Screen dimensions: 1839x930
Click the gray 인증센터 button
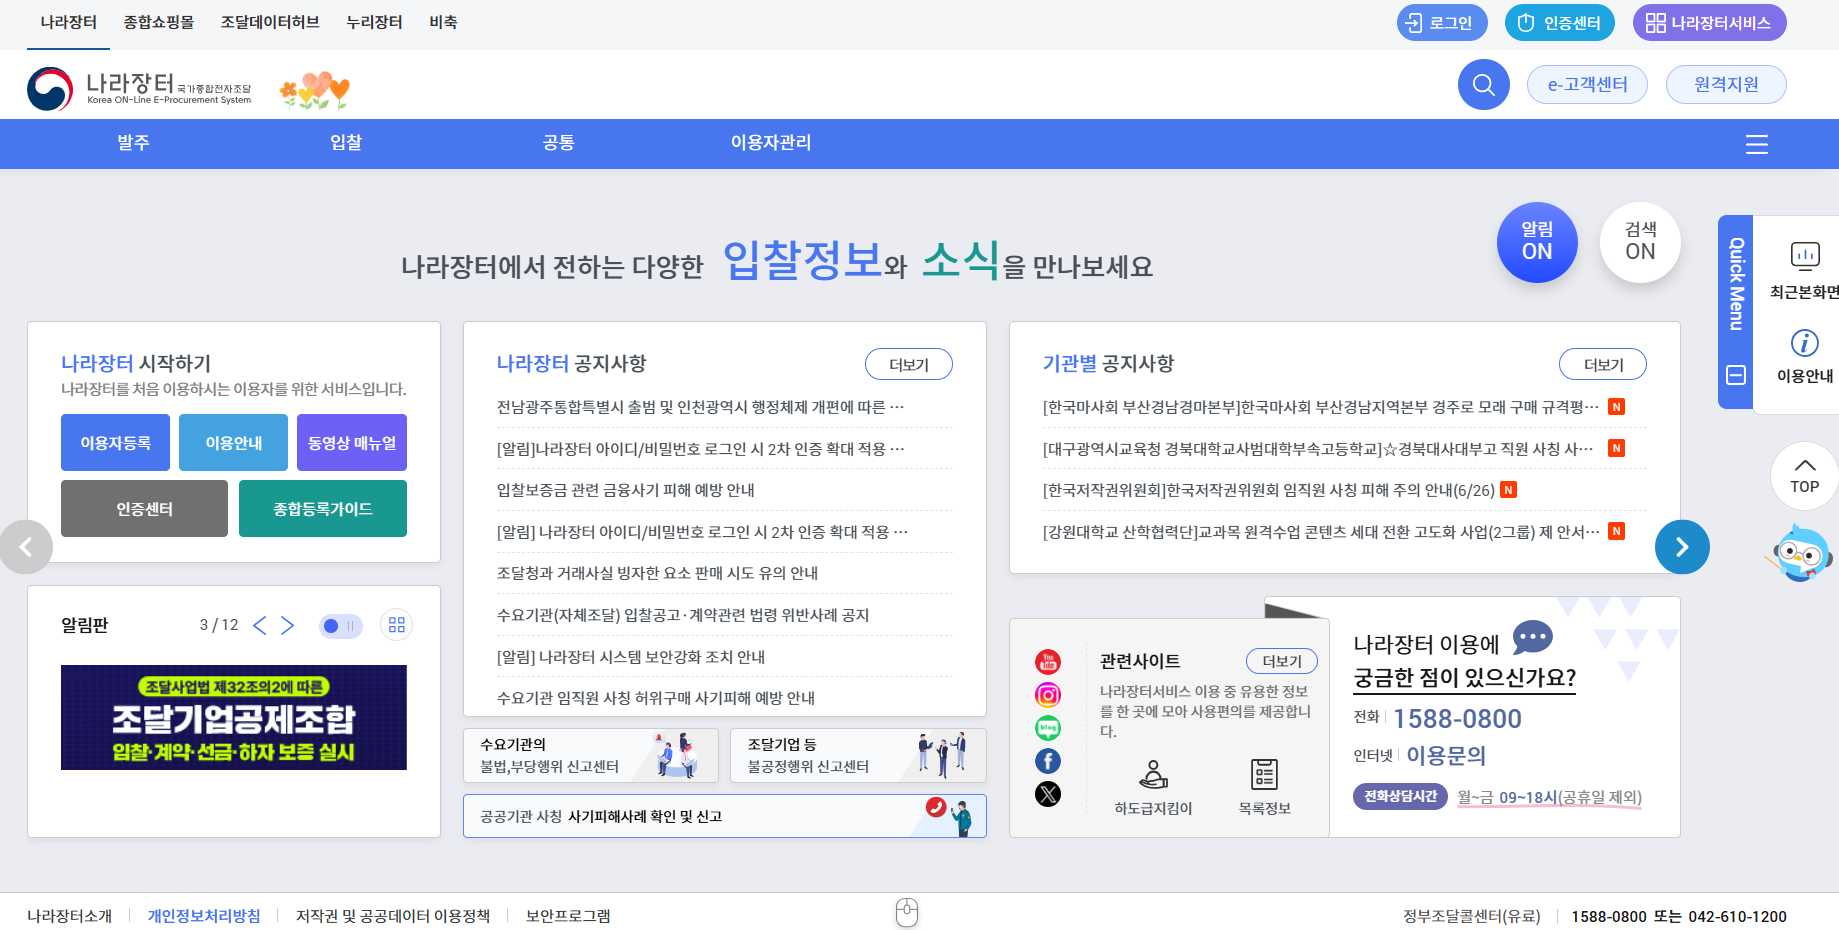point(144,509)
